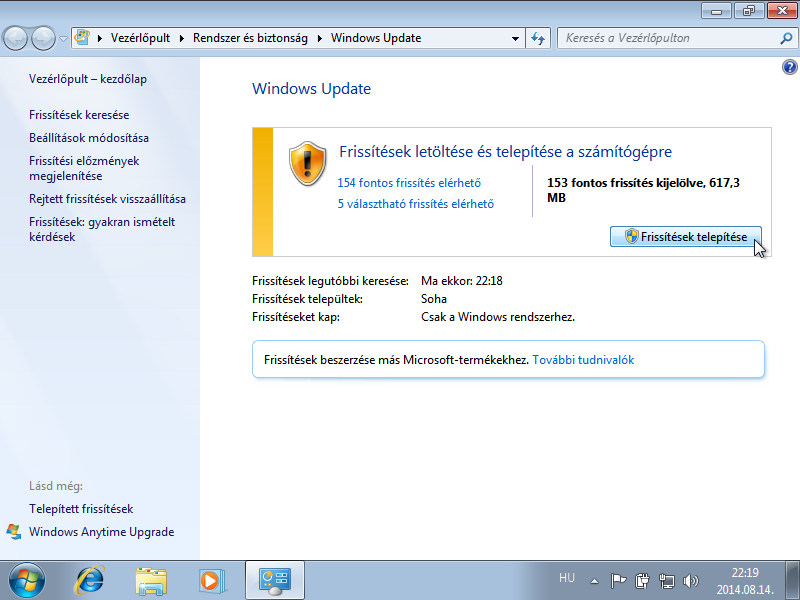Click the Forward navigation arrow button
Image resolution: width=800 pixels, height=600 pixels.
tap(43, 38)
